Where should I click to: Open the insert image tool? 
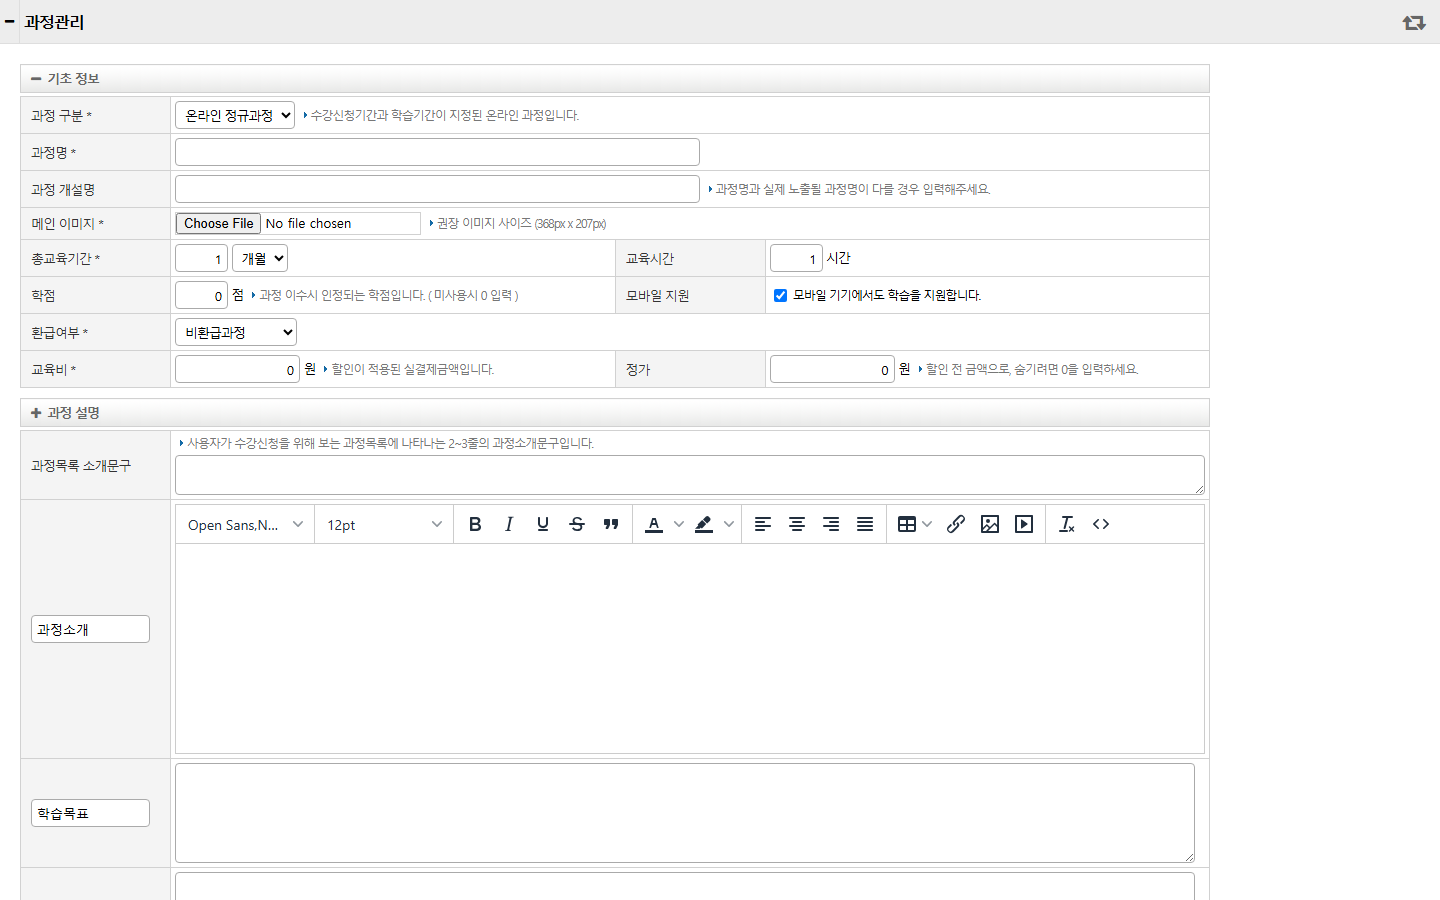point(990,524)
